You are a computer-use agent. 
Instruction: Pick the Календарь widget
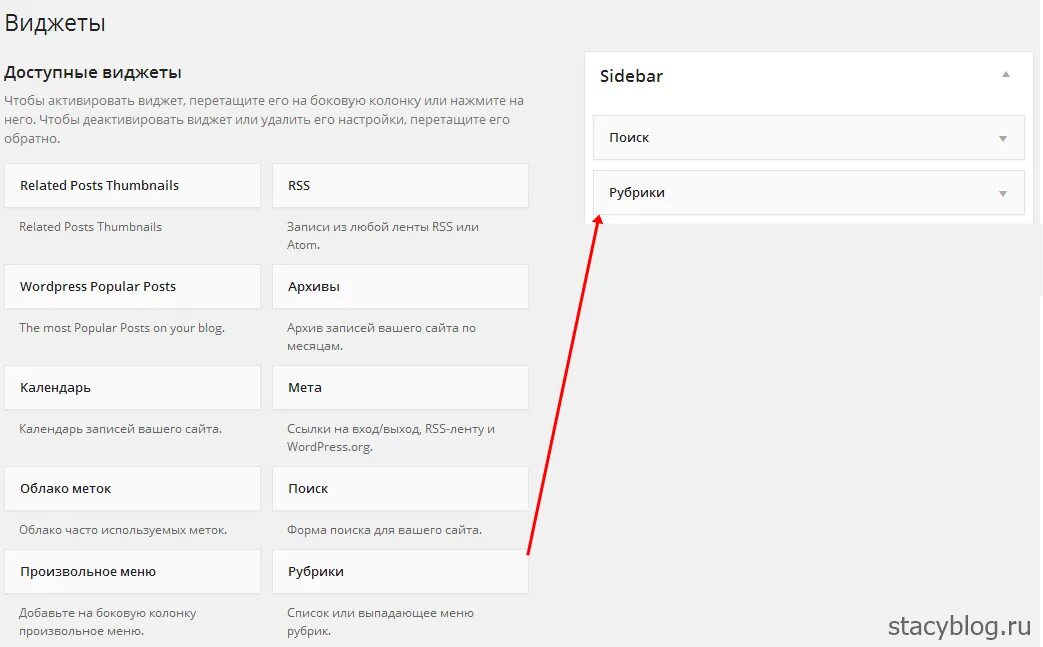click(132, 388)
